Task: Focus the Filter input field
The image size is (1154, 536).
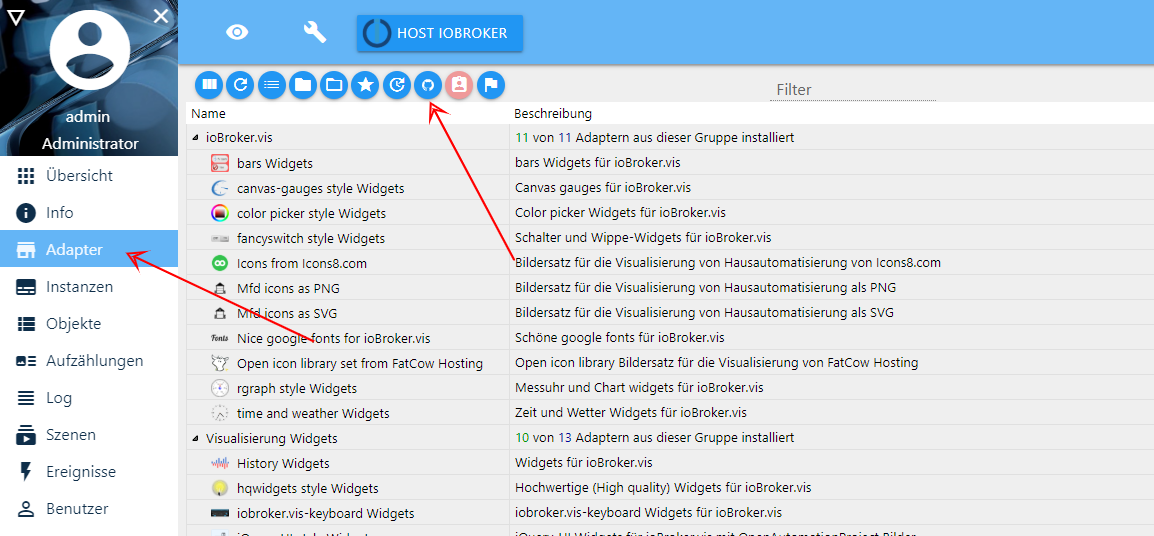Action: [852, 89]
